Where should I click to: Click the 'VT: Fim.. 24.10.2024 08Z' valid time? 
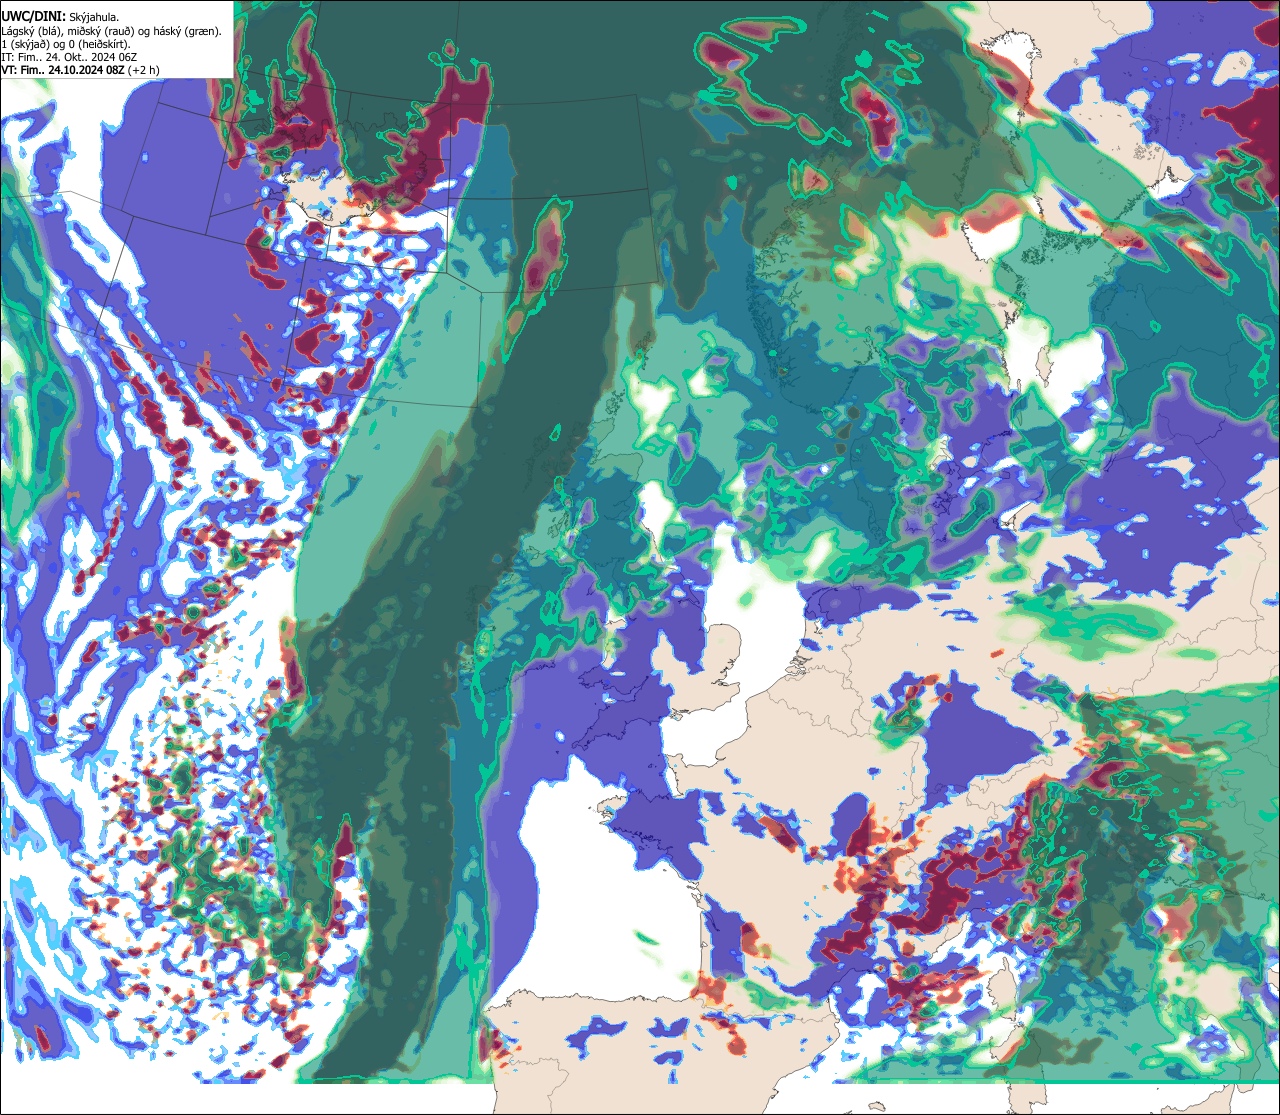coord(63,70)
